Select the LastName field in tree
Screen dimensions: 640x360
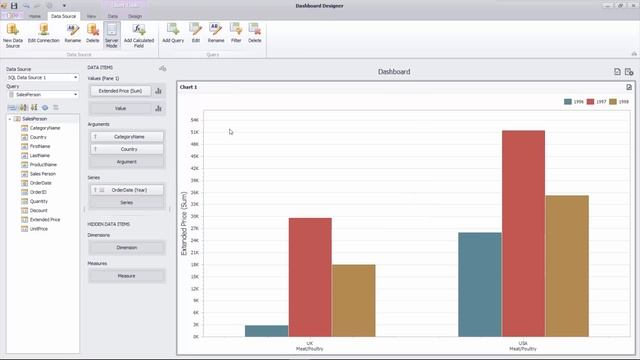(40, 156)
